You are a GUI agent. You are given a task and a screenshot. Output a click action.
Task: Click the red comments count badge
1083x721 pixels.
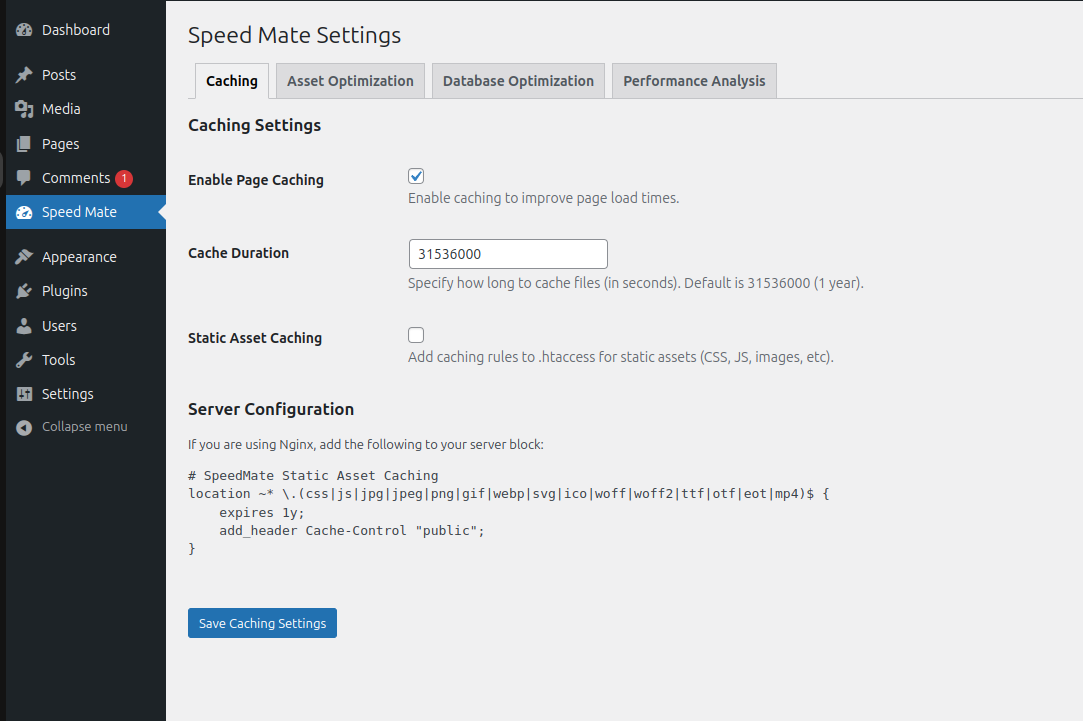[124, 178]
